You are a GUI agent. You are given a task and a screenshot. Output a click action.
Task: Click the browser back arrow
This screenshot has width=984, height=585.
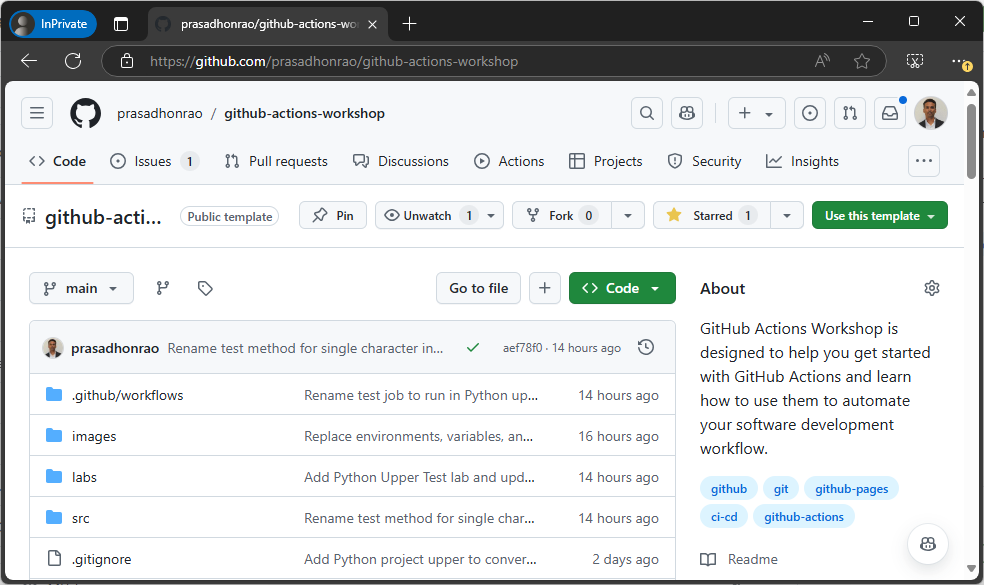[29, 61]
